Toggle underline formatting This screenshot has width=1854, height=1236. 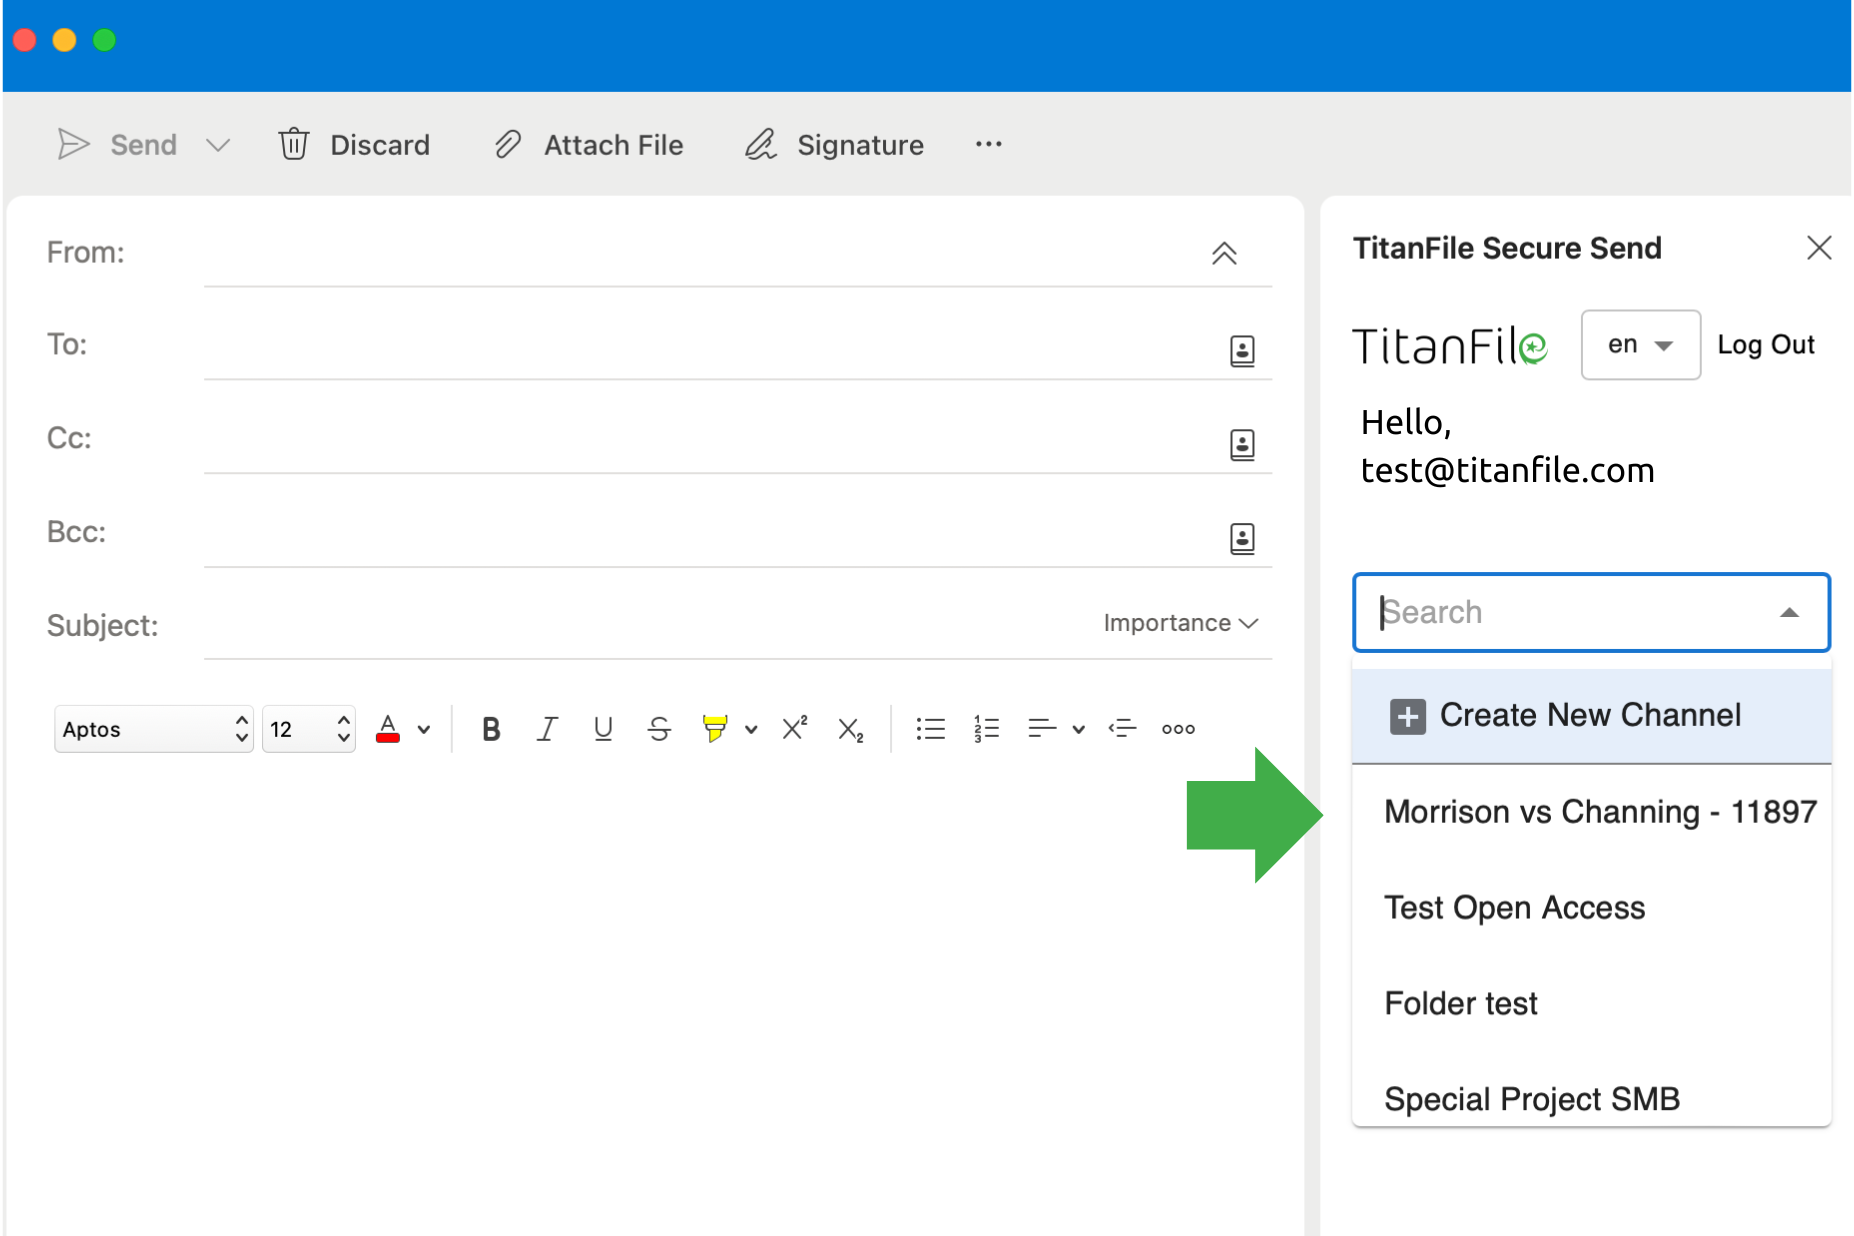pyautogui.click(x=603, y=729)
